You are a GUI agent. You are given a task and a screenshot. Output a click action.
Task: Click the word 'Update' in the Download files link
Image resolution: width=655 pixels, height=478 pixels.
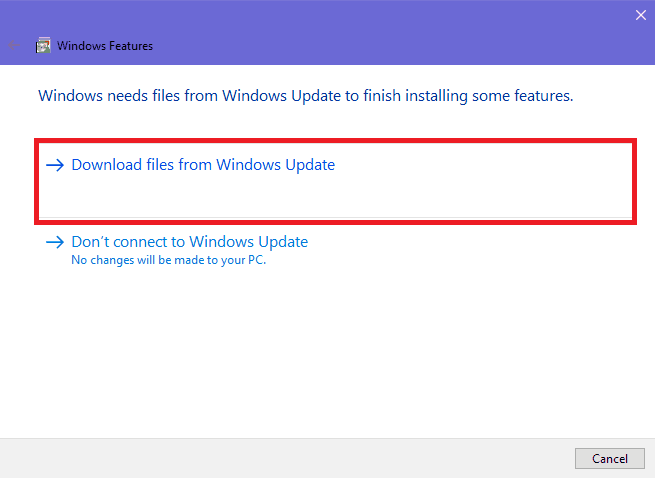pos(310,165)
